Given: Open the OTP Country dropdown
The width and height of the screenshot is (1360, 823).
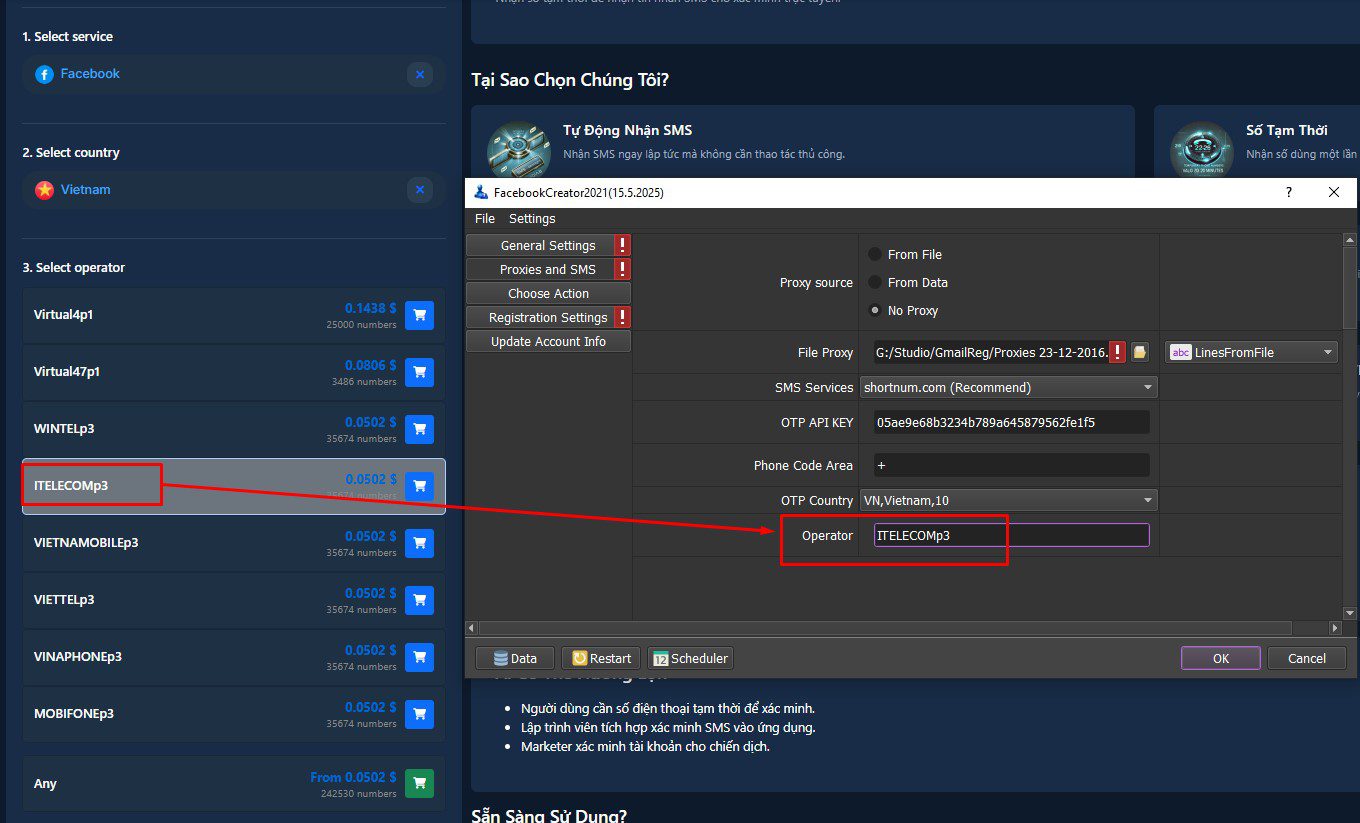Looking at the screenshot, I should (x=1008, y=500).
